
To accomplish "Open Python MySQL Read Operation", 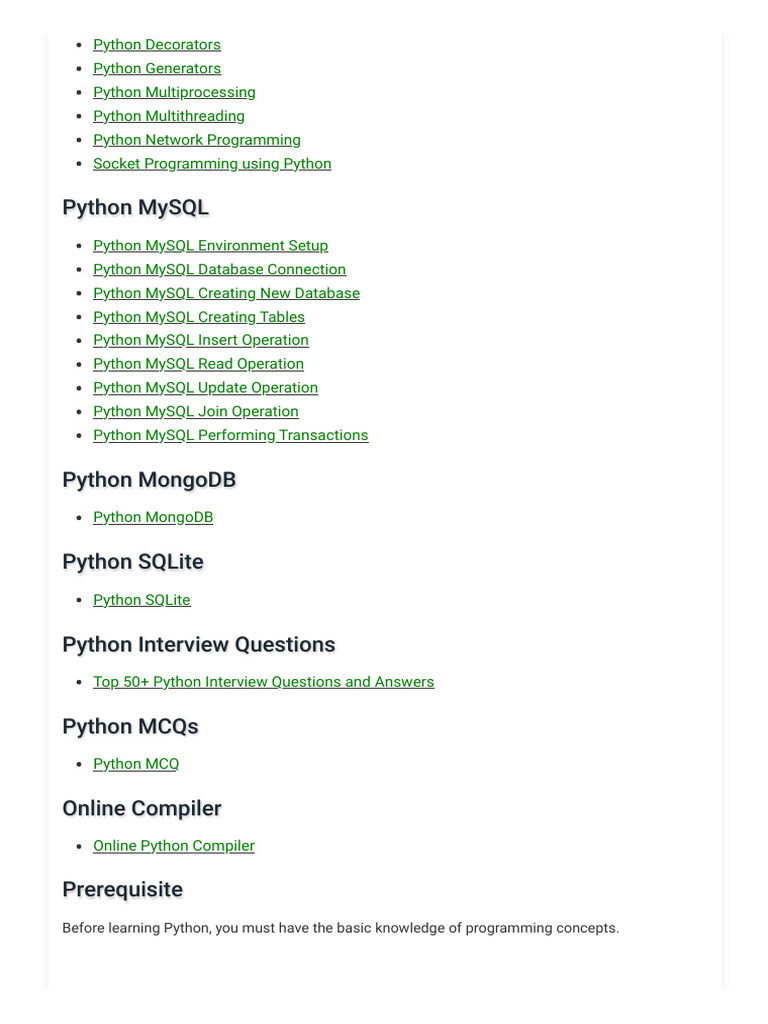I will click(x=198, y=364).
